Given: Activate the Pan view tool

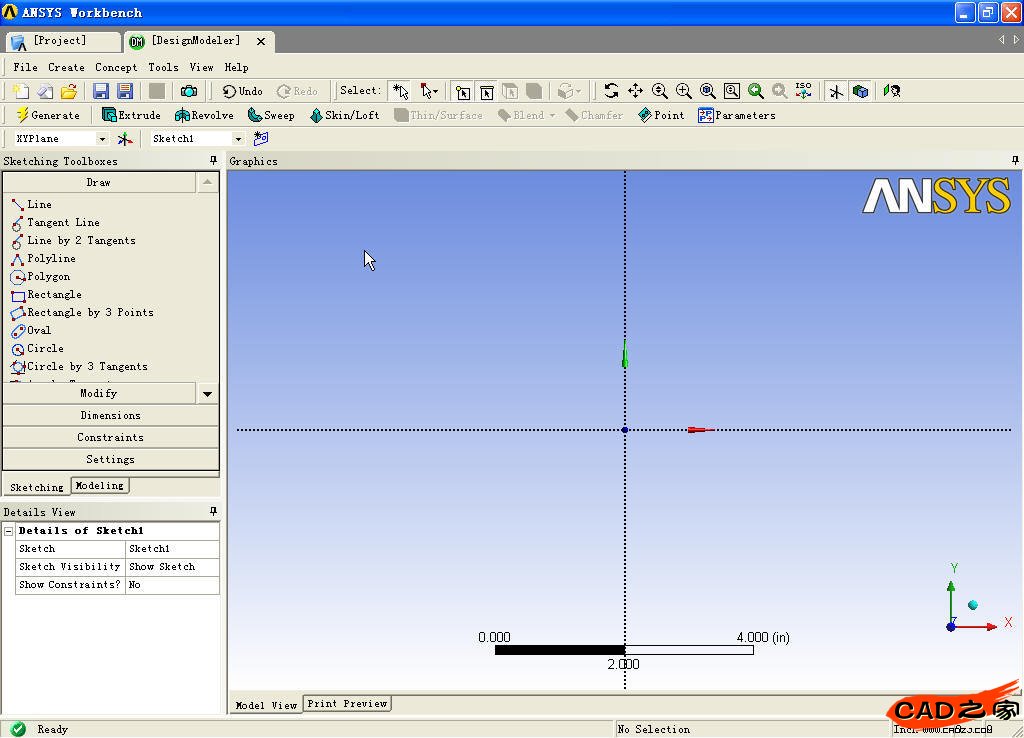Looking at the screenshot, I should click(635, 91).
